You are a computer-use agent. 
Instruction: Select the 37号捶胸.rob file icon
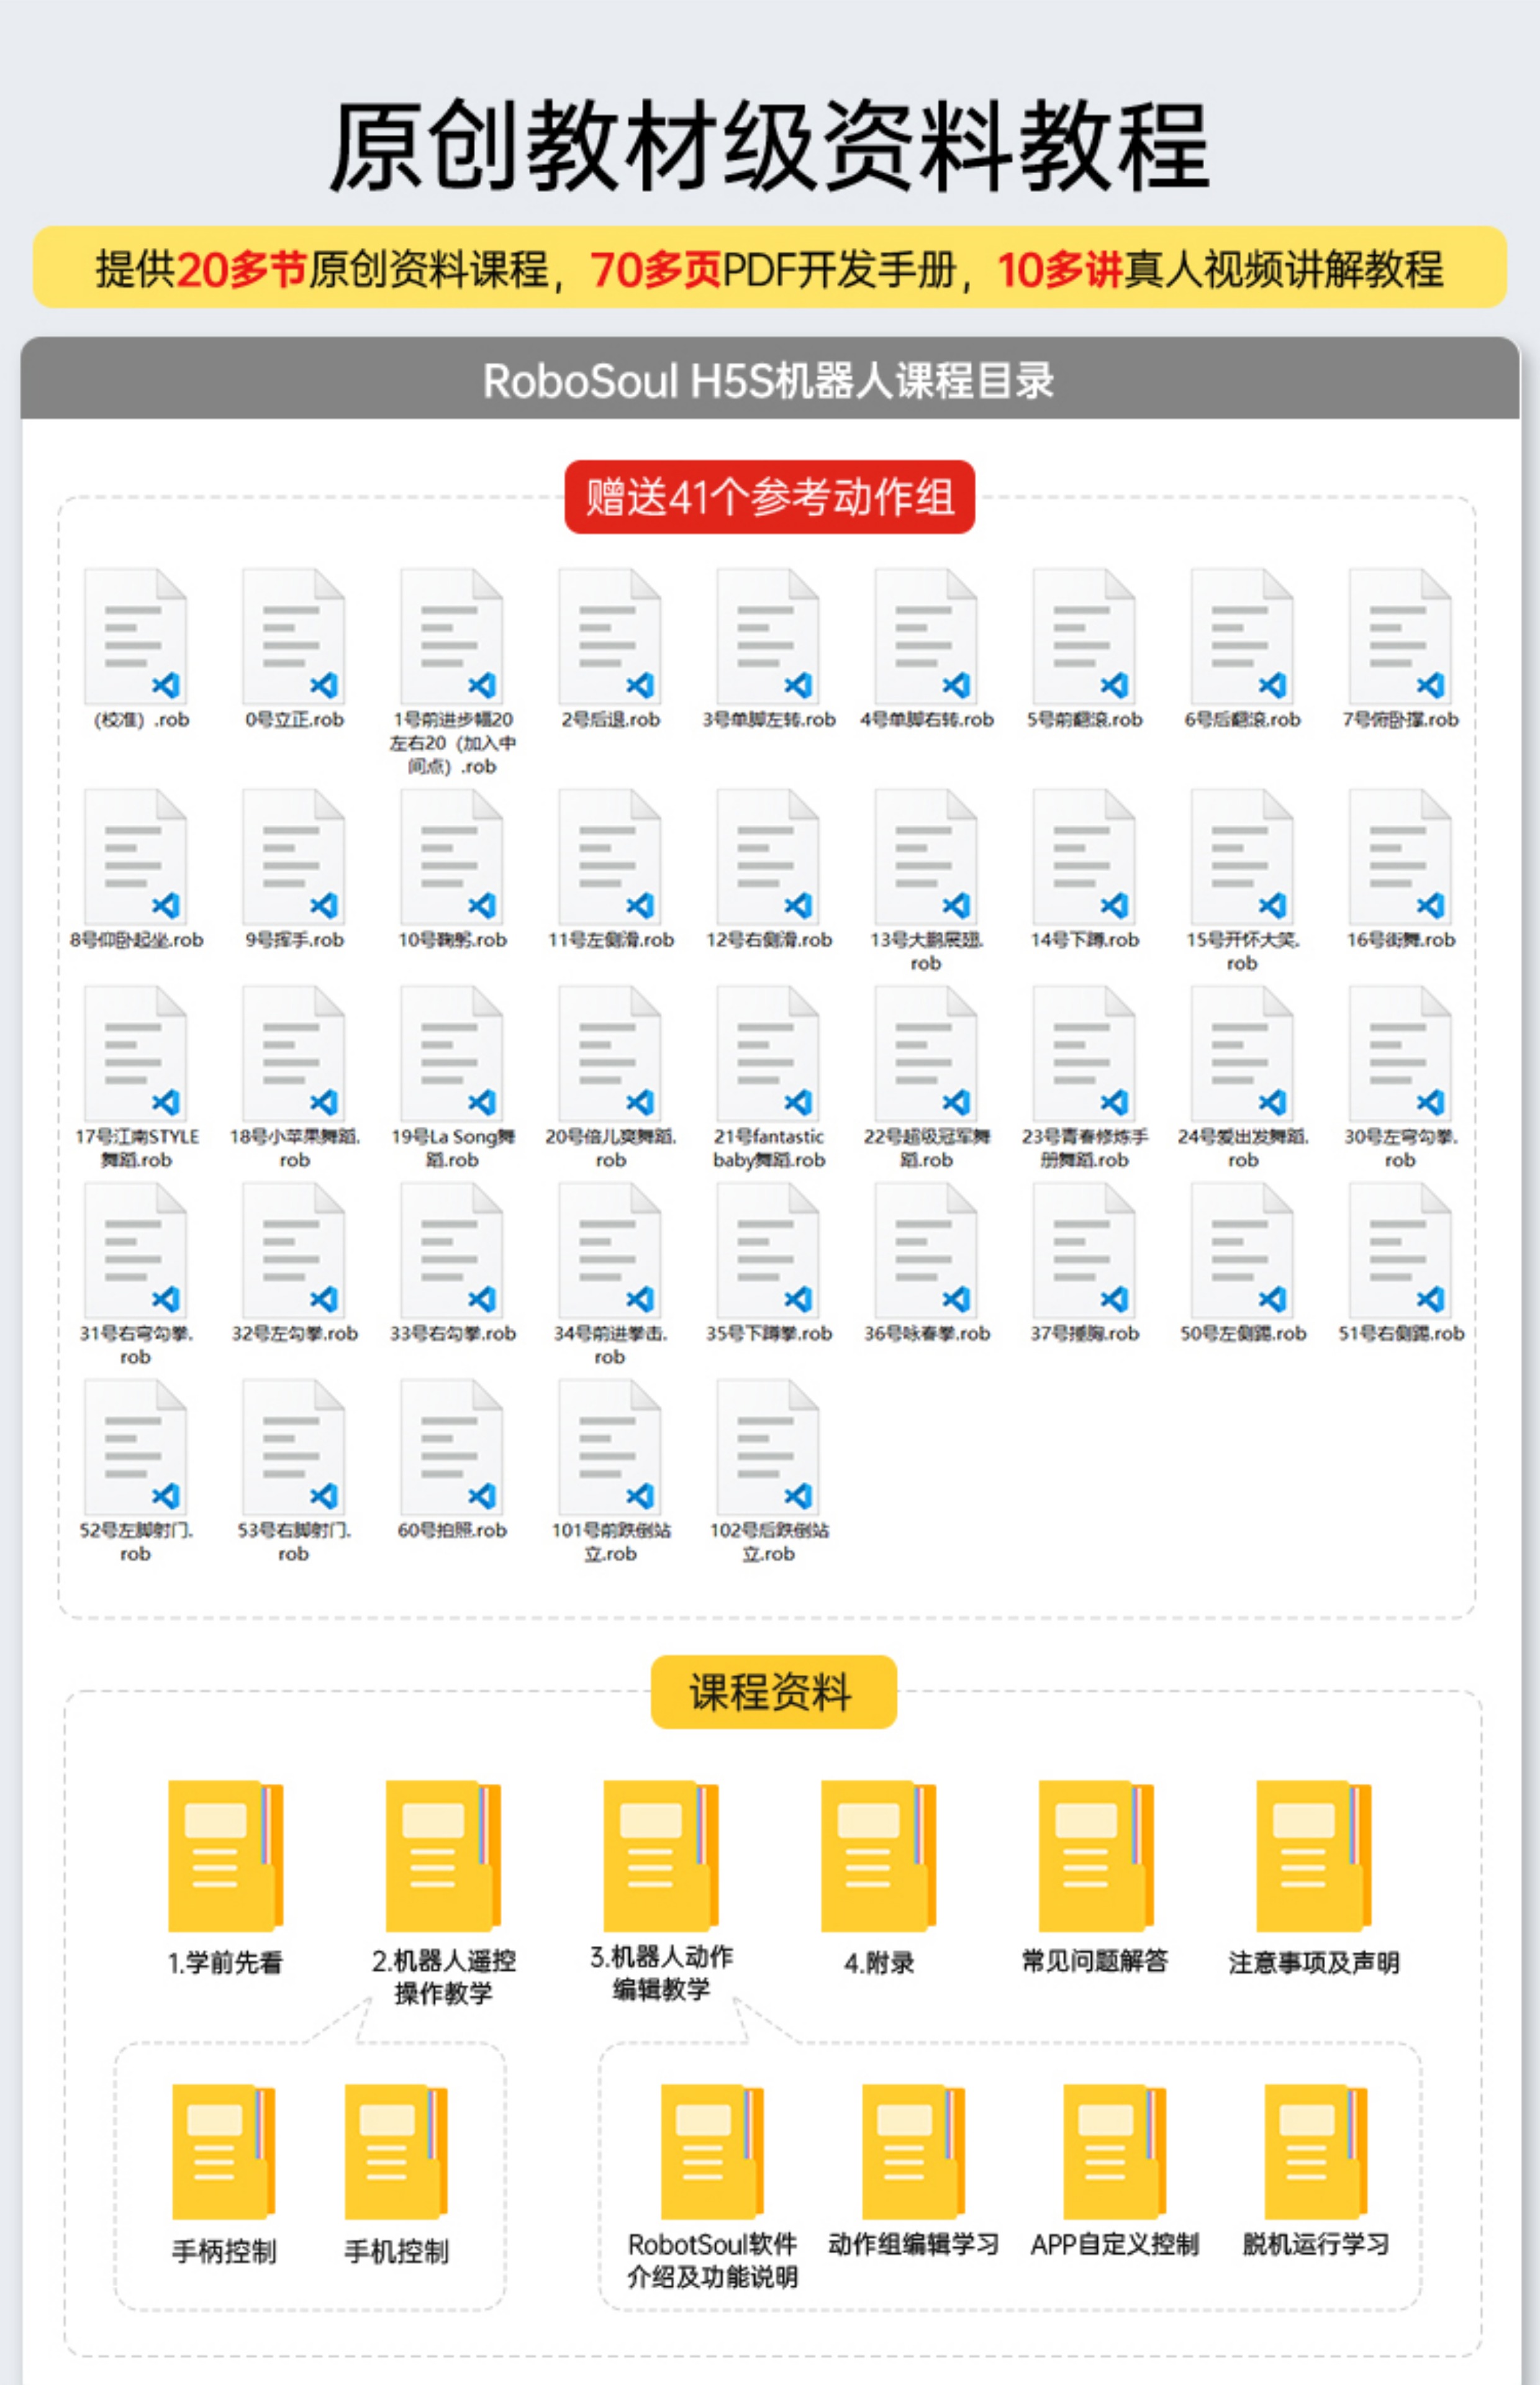(1083, 1251)
